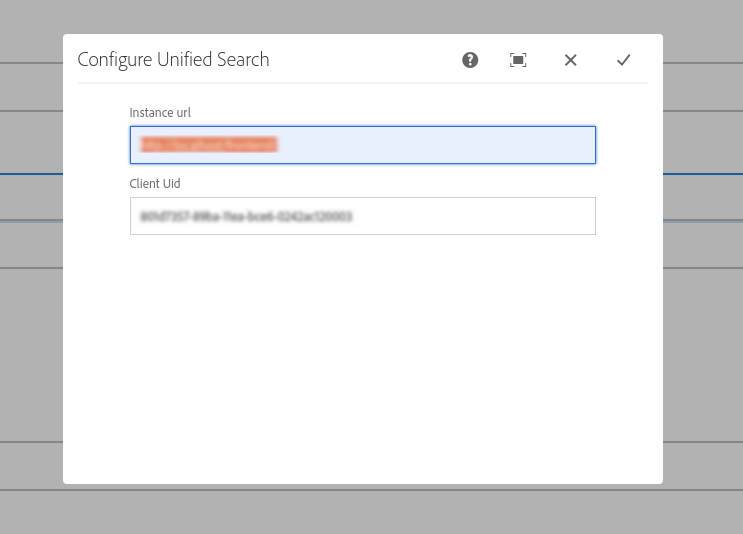Focus the Instance url text field
743x534 pixels.
pyautogui.click(x=430, y=145)
